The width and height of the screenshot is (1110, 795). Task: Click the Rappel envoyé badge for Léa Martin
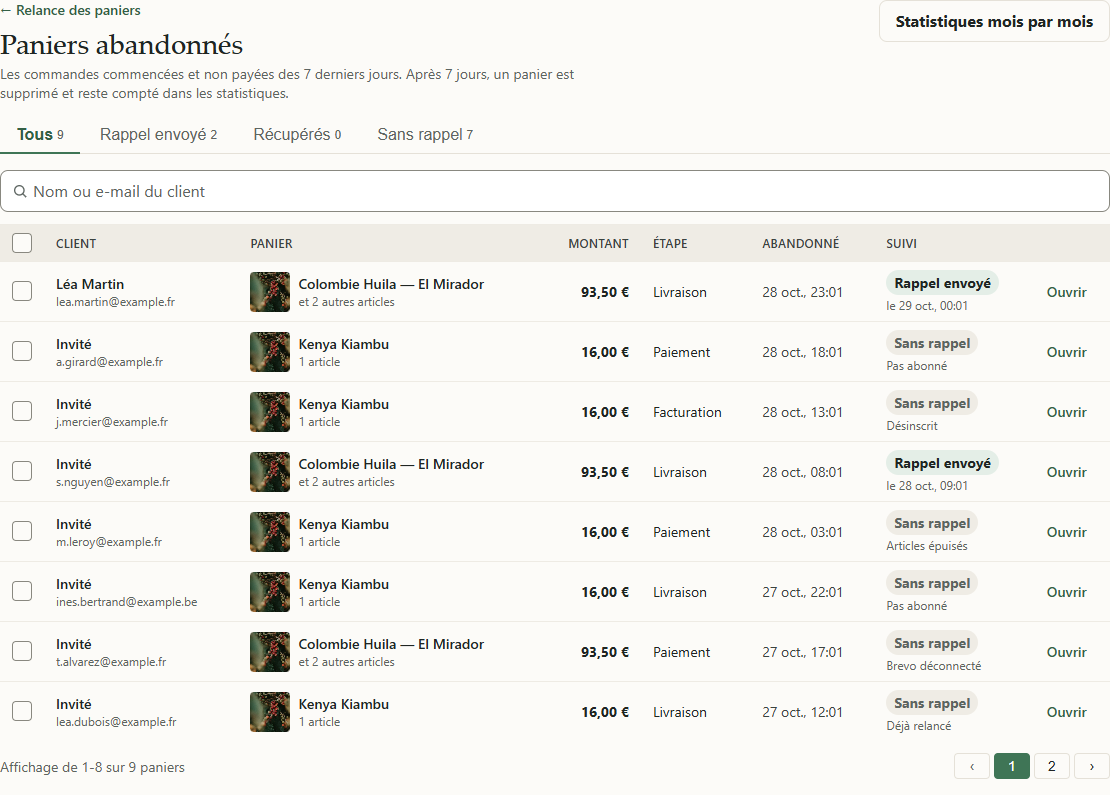tap(942, 283)
